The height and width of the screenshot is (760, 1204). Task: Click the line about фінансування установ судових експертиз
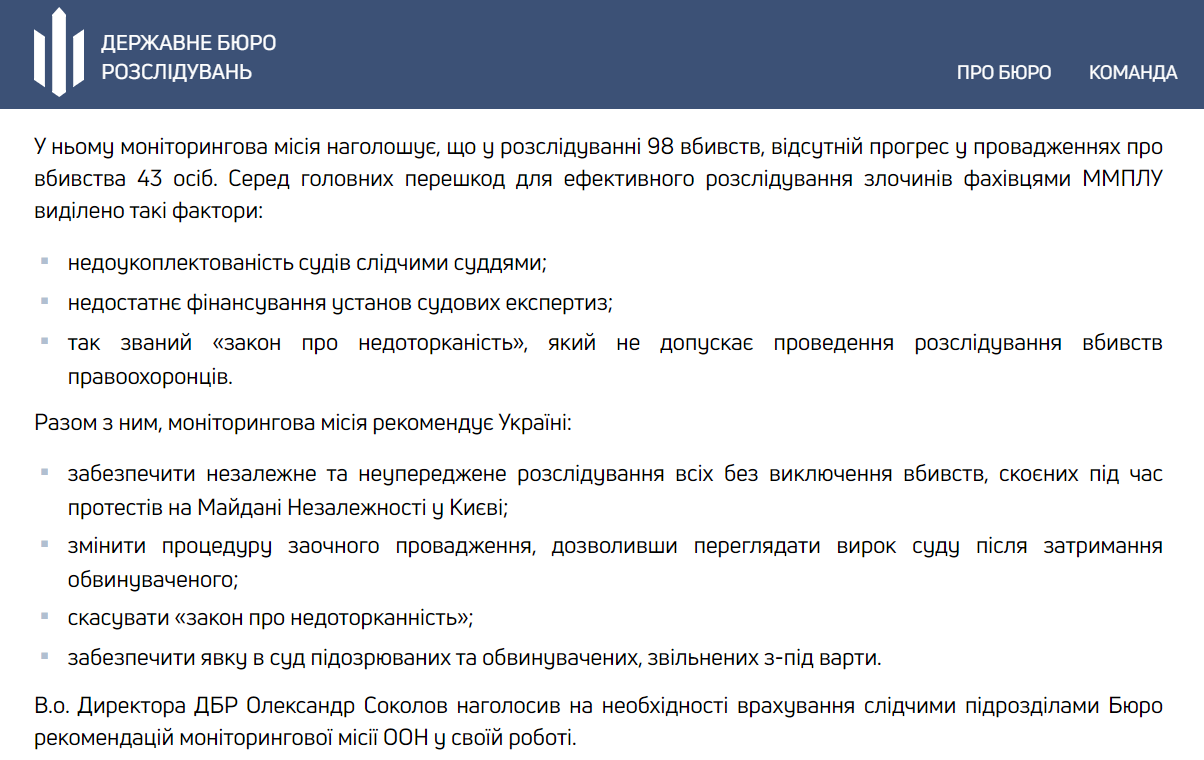click(340, 302)
